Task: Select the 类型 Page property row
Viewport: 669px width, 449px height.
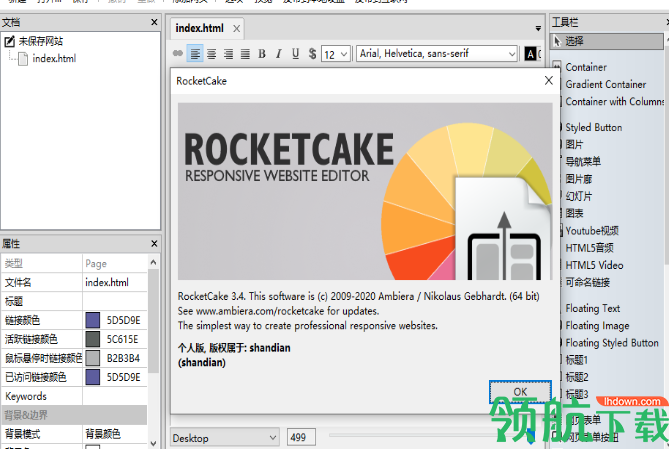Action: 74,263
